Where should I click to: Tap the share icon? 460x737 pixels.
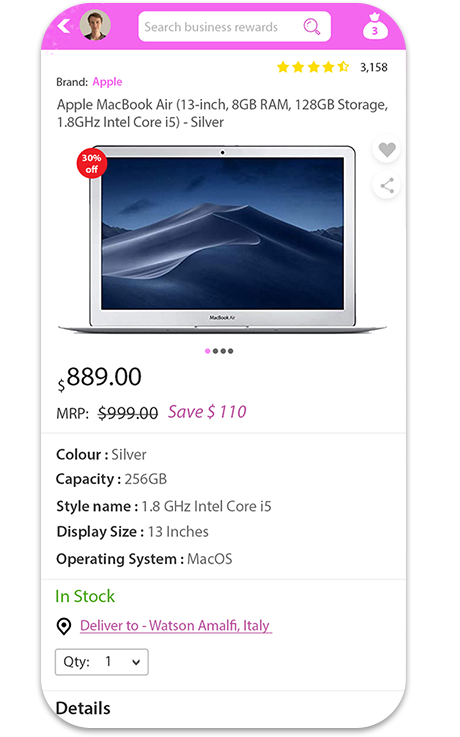(x=387, y=186)
